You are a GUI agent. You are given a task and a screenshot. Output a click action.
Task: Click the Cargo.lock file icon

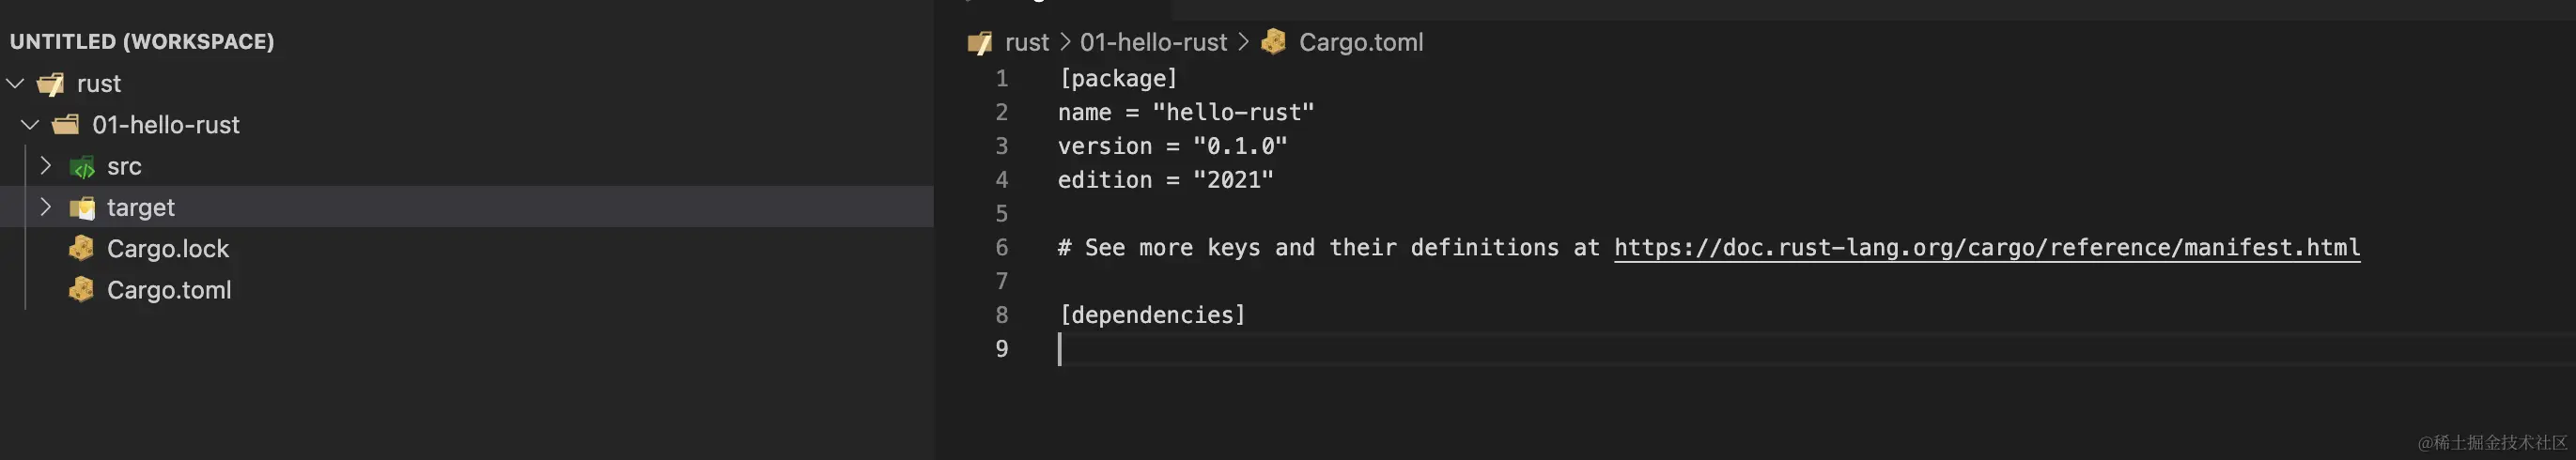pos(81,248)
